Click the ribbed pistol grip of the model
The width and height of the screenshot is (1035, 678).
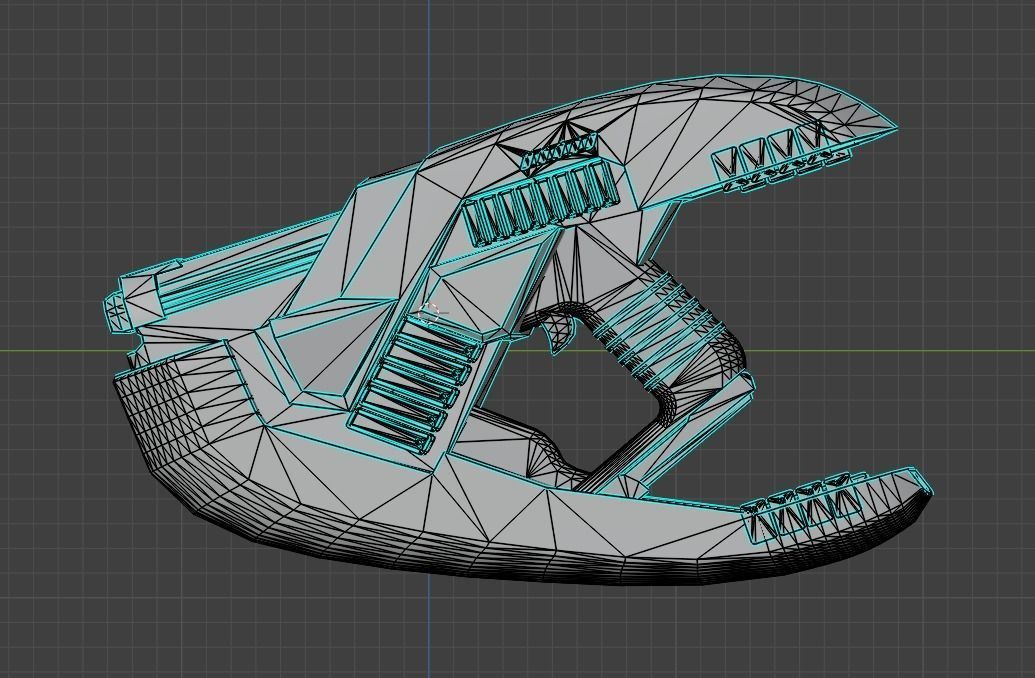[671, 330]
